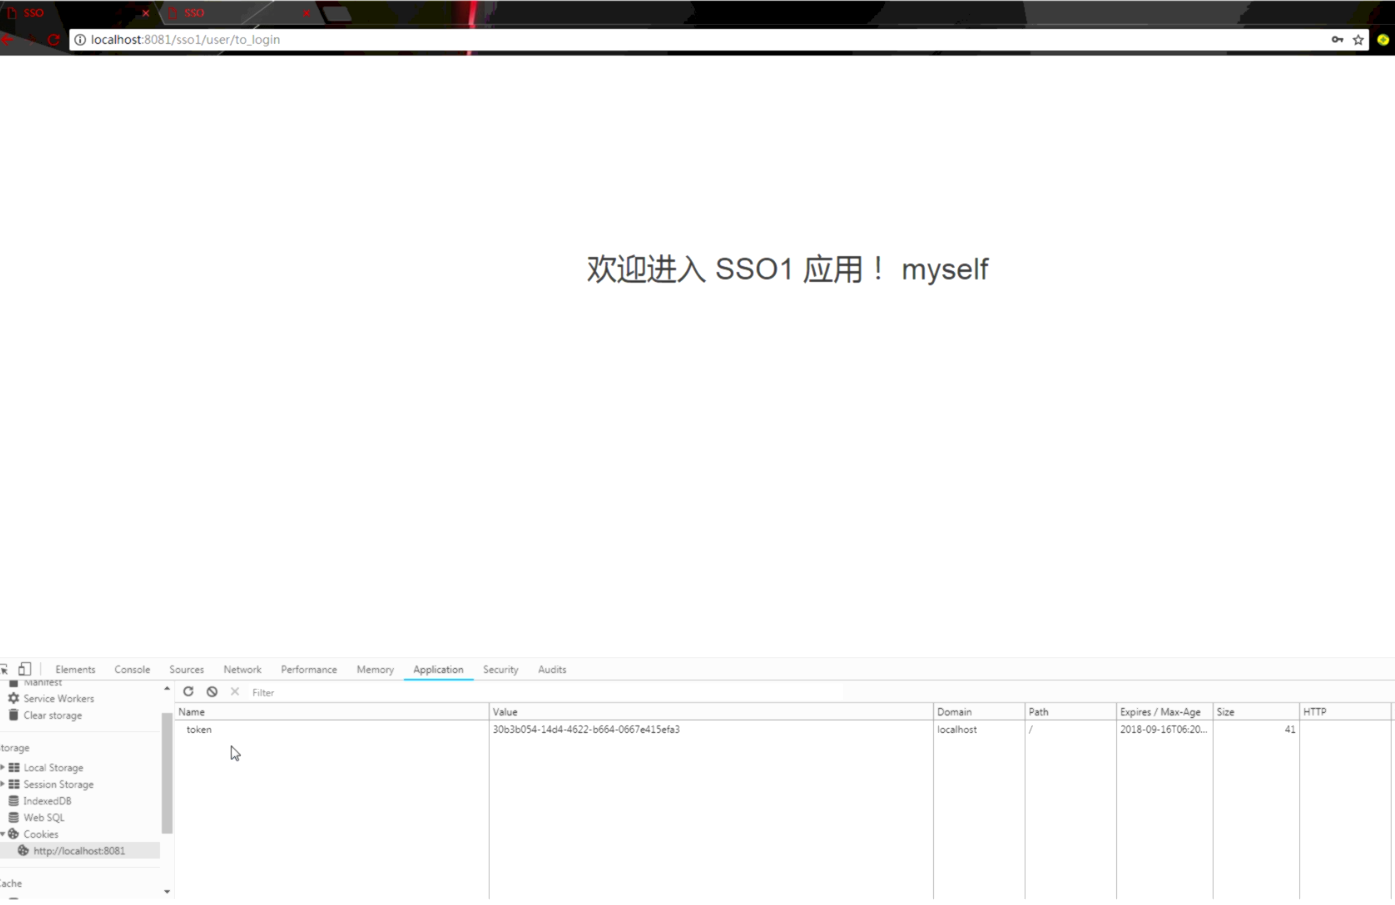Click the token value 30b3b054-14d4-4622-b664-0667e415efa3
Viewport: 1395px width, 905px height.
586,730
